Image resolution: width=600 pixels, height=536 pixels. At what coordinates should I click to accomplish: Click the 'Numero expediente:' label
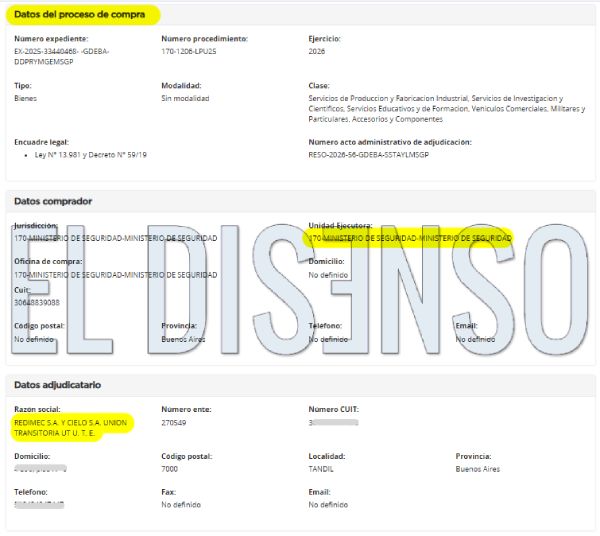click(51, 39)
